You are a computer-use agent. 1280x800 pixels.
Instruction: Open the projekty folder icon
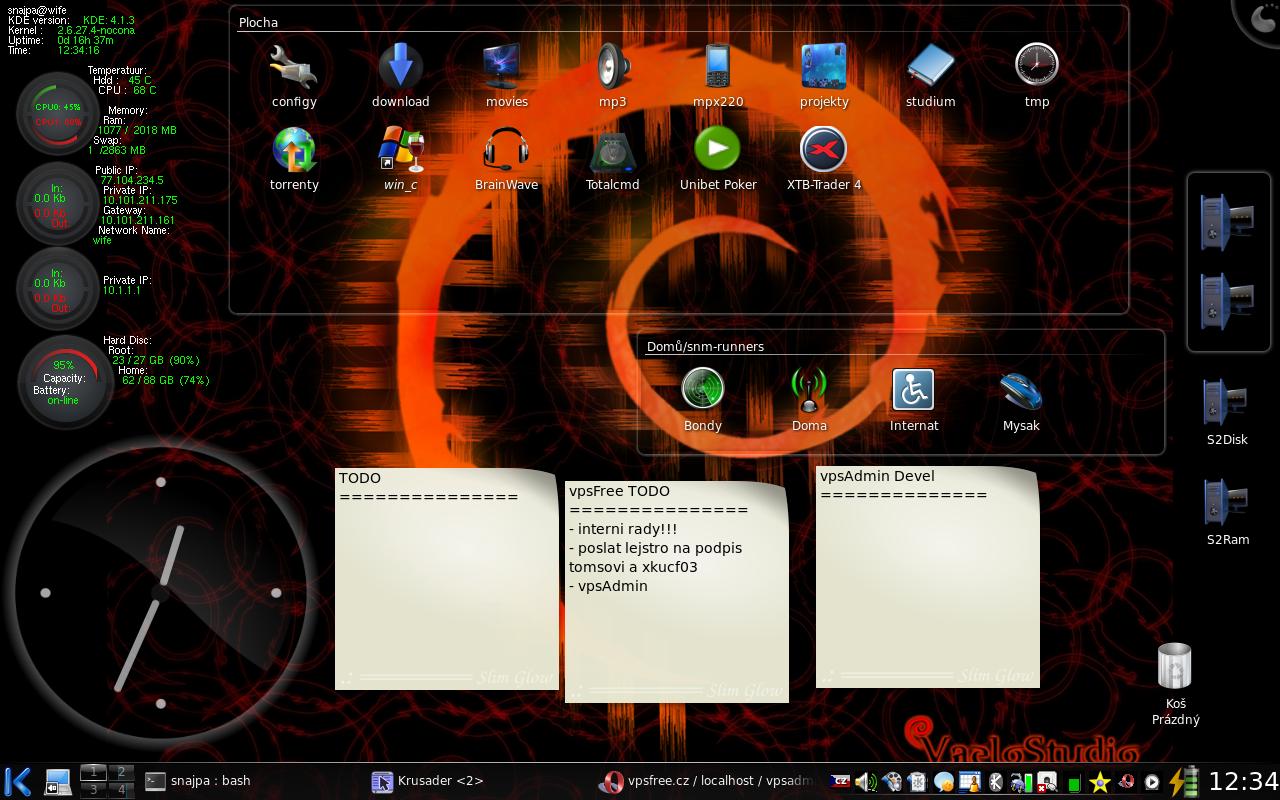point(824,66)
